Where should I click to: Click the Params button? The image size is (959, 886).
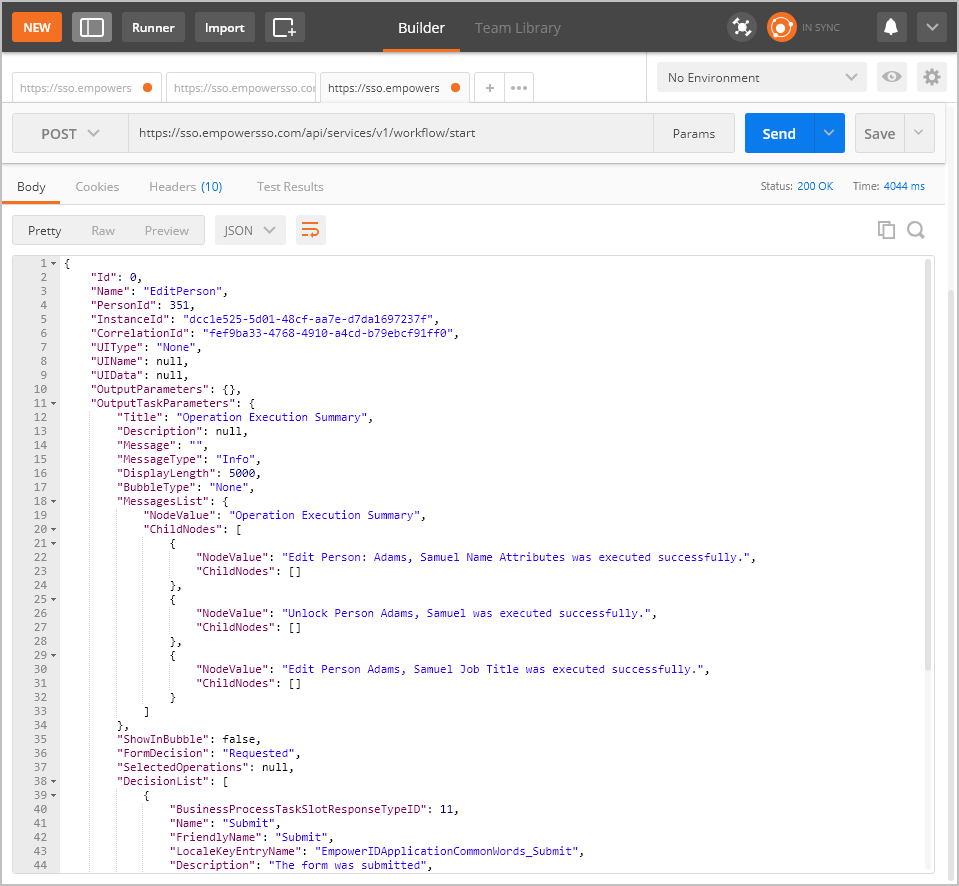694,134
